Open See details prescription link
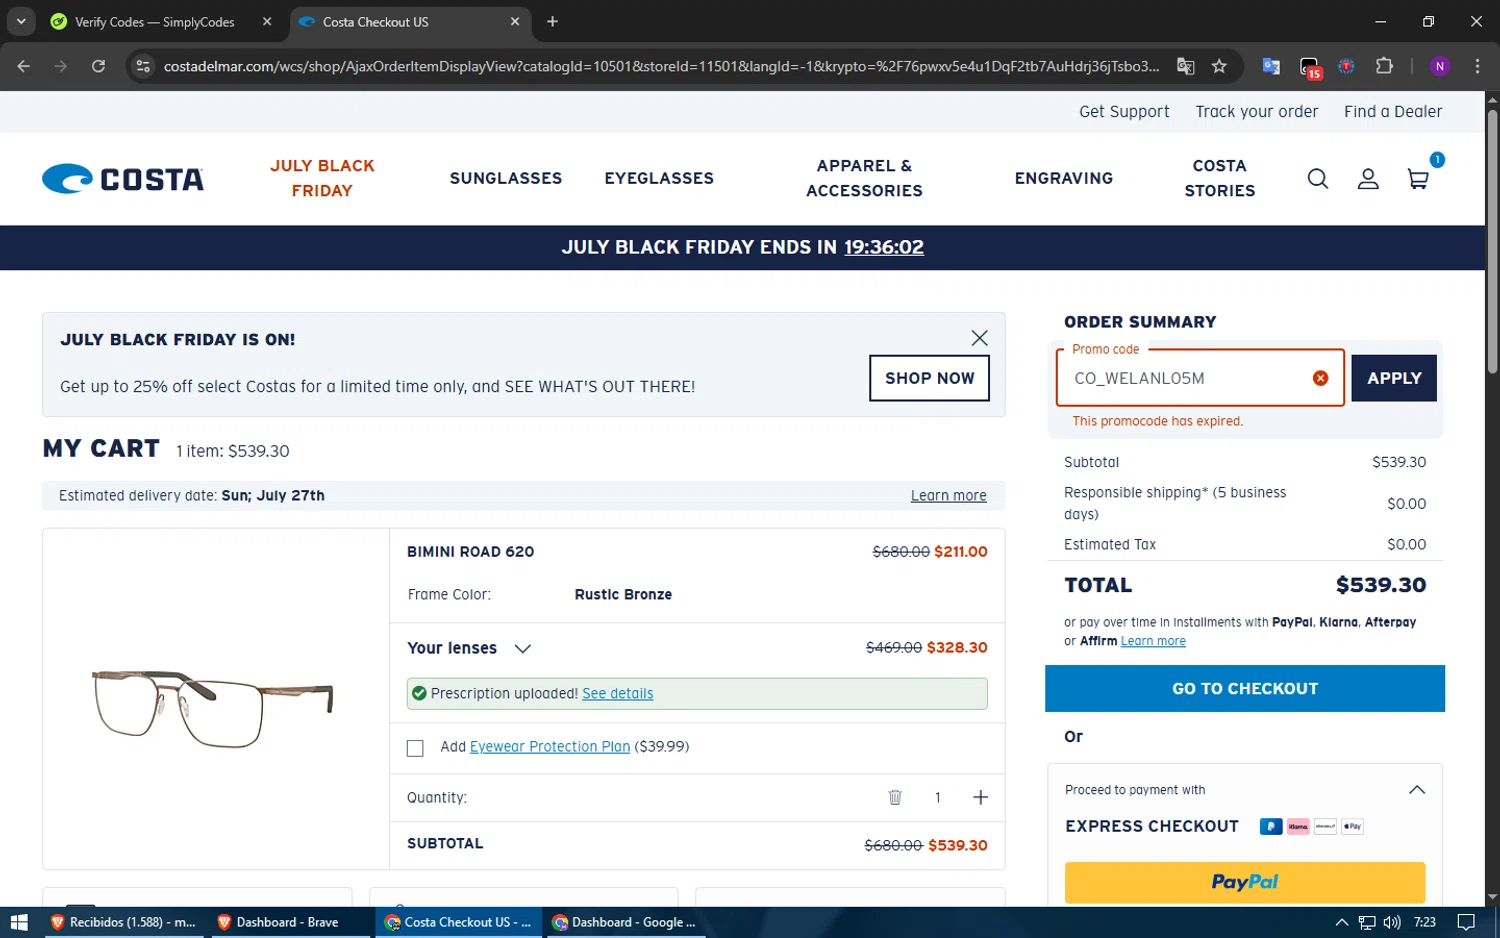 (x=617, y=693)
